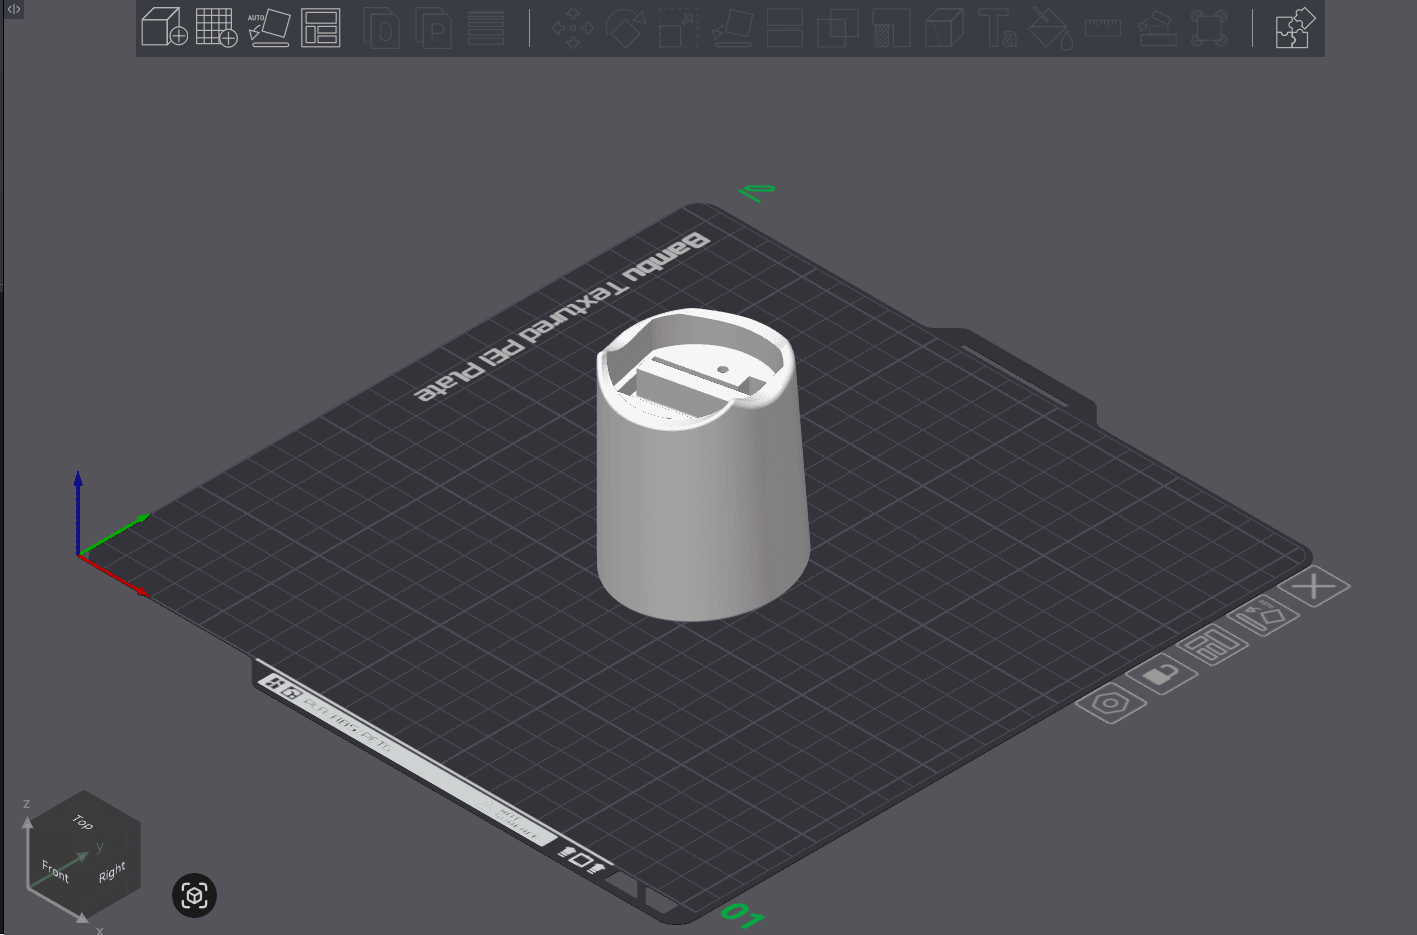Viewport: 1417px width, 935px height.
Task: Toggle the plate lock
Action: (1161, 675)
